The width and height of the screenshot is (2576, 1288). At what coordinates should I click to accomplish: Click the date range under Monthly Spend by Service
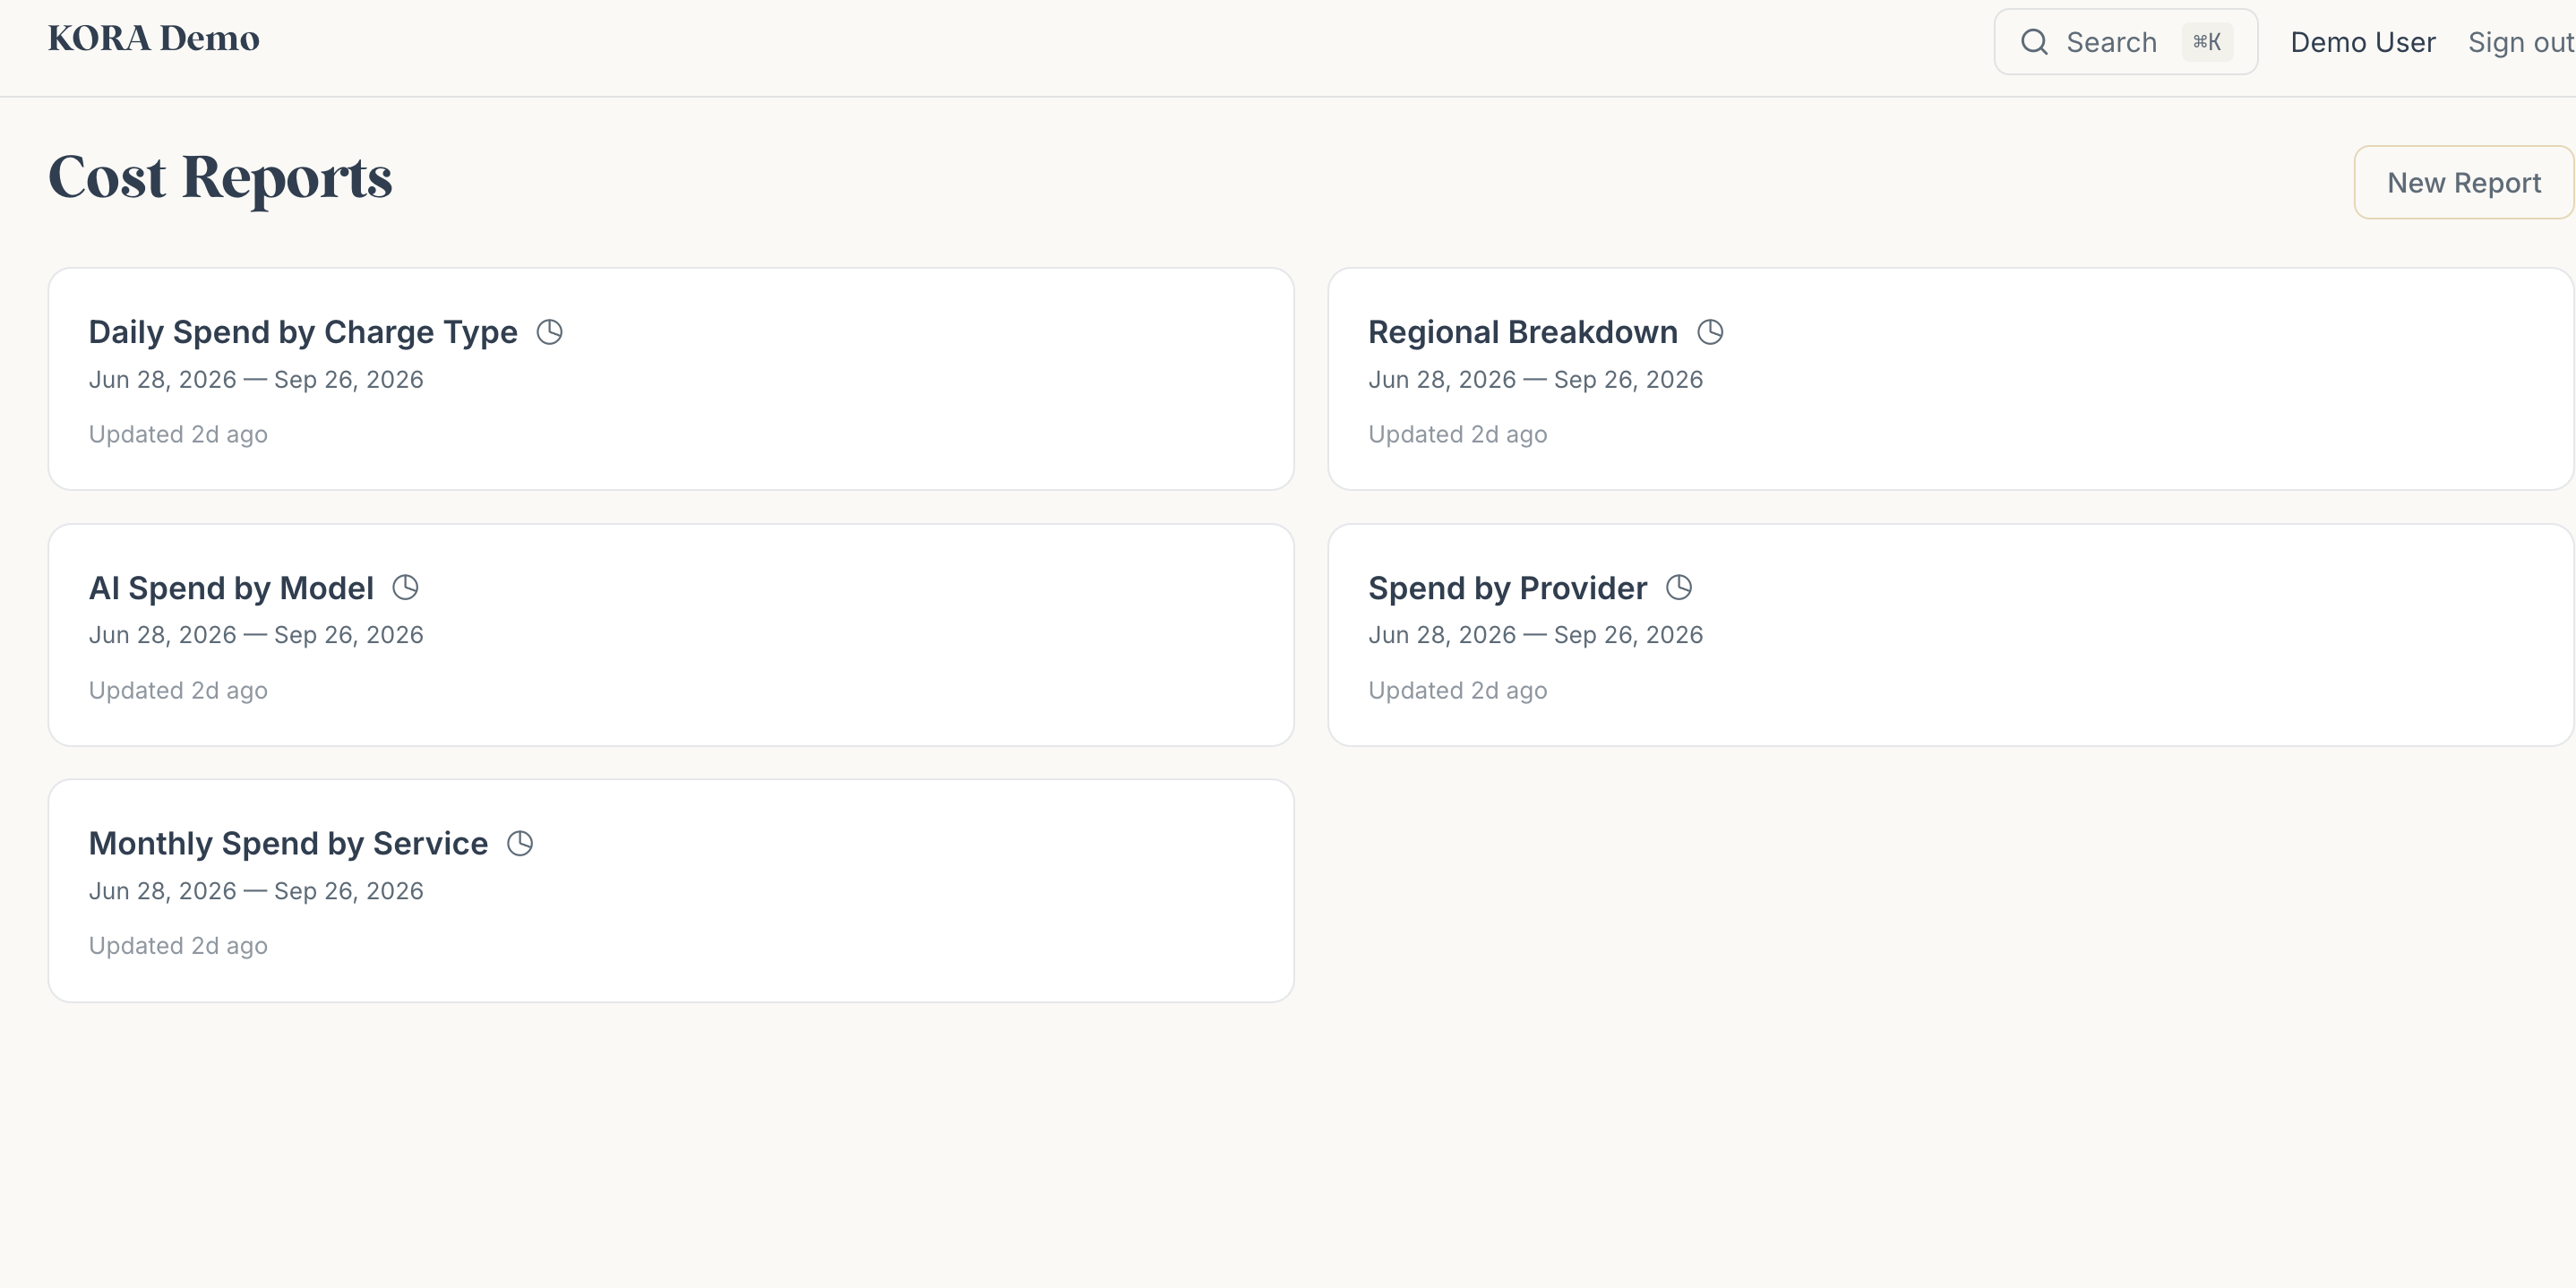(x=256, y=891)
